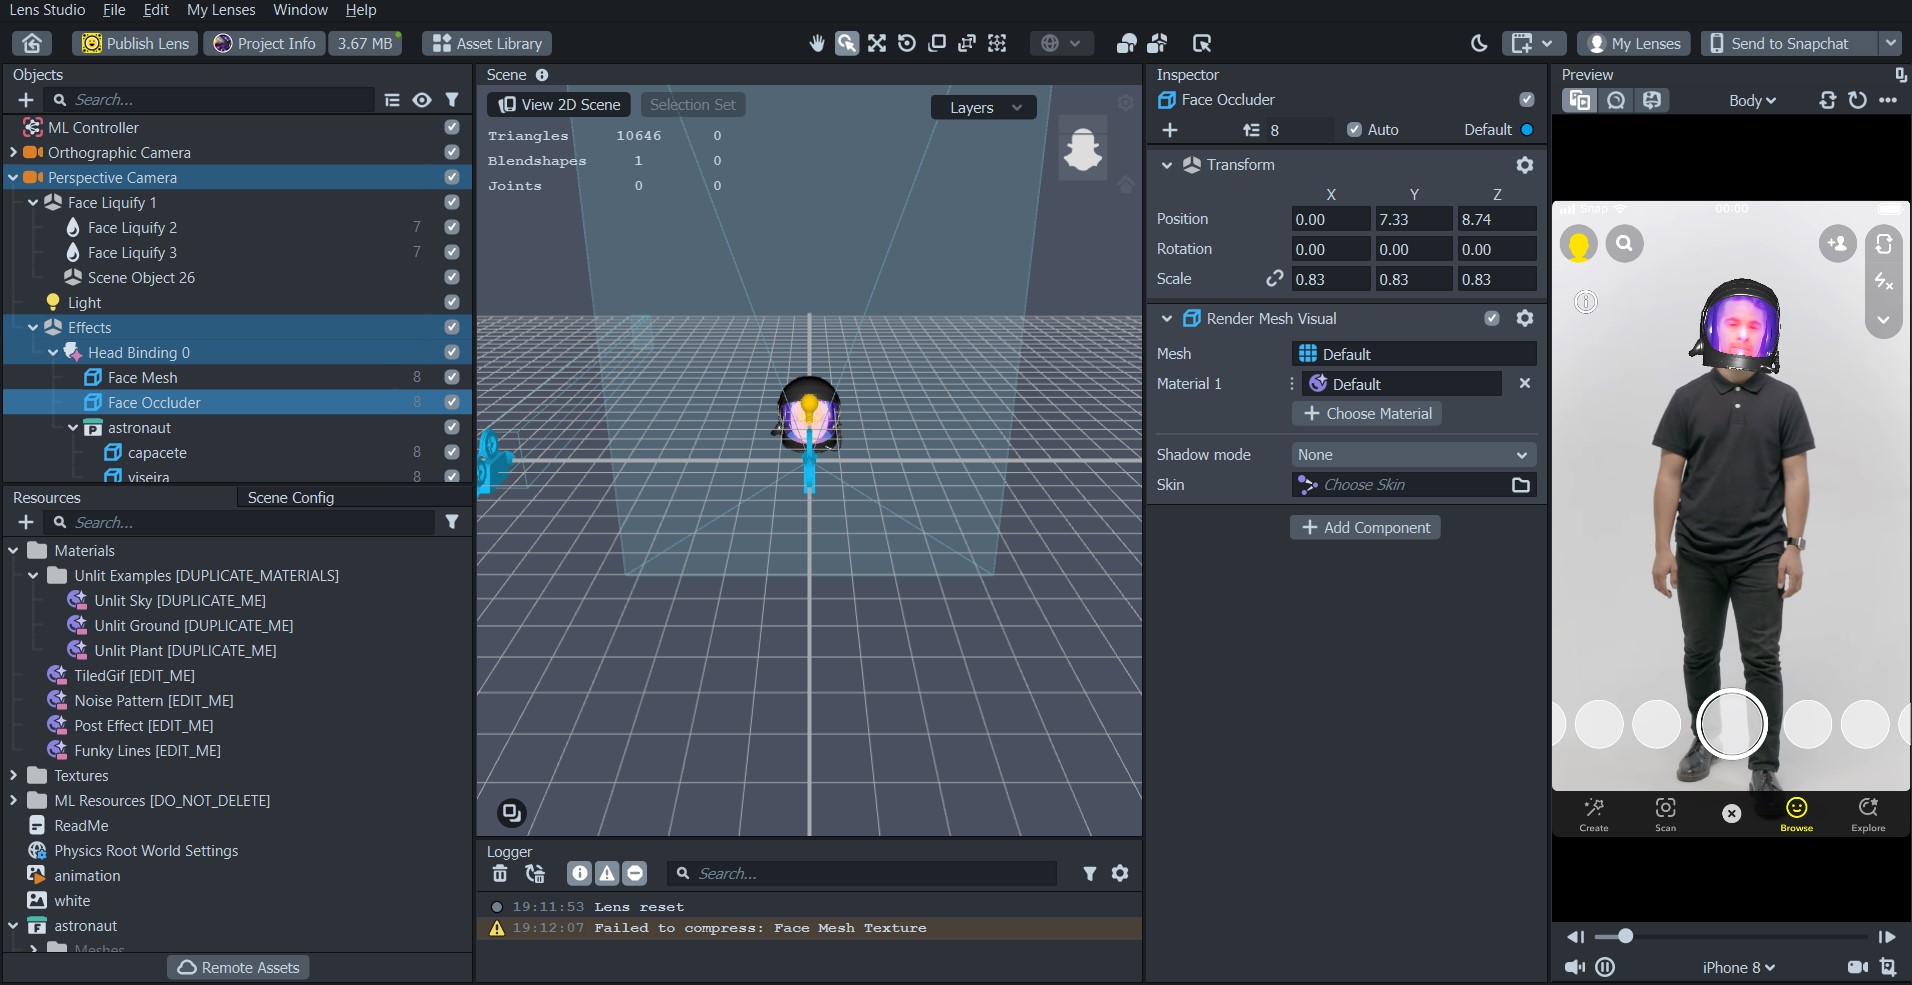1912x985 pixels.
Task: Clear the Logger with trash icon
Action: point(500,873)
